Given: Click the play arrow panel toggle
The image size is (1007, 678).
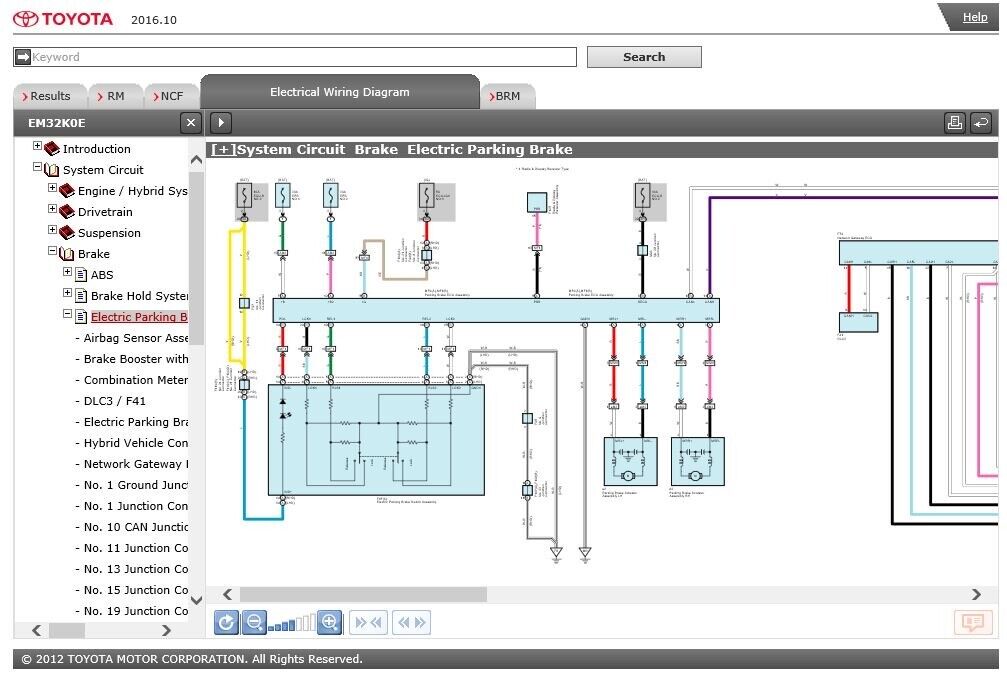Looking at the screenshot, I should [221, 122].
